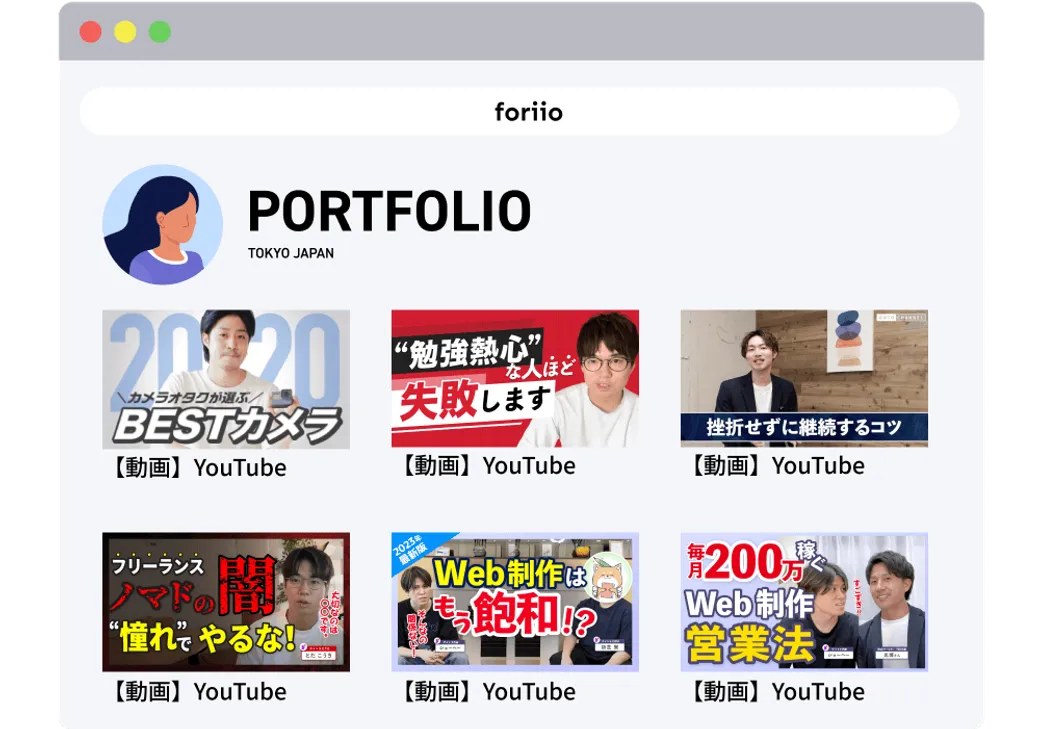Click YouTube caption under the 継続するコツ thumbnail
1040x729 pixels.
[x=777, y=466]
